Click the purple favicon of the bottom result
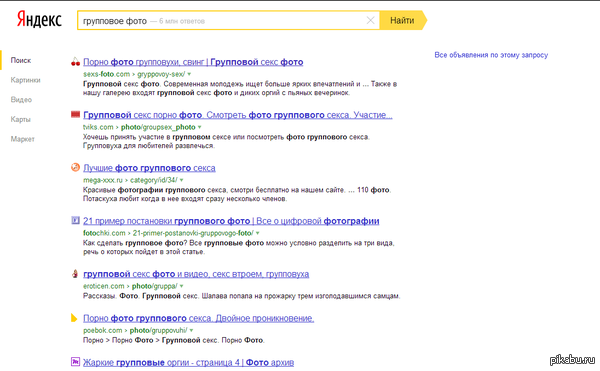The image size is (600, 371). tap(75, 361)
